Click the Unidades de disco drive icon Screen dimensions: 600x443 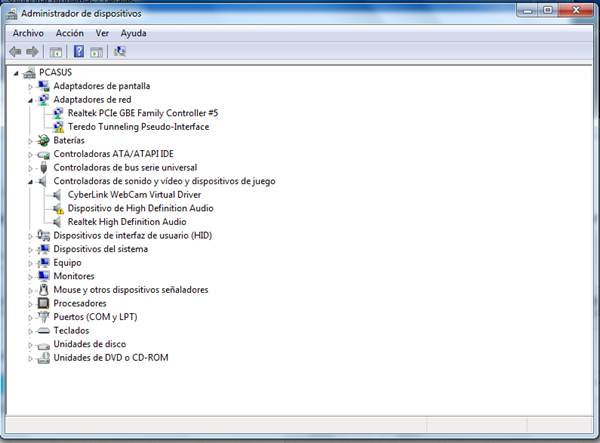point(44,345)
